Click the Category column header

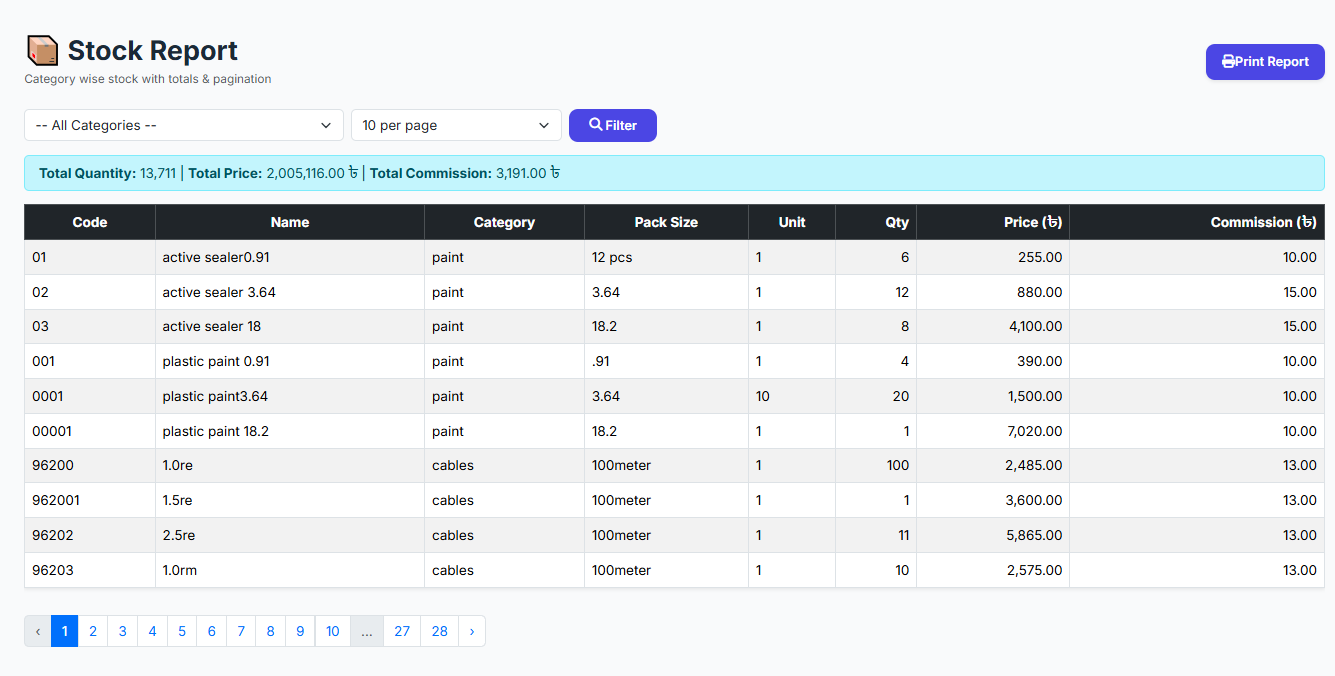point(504,222)
